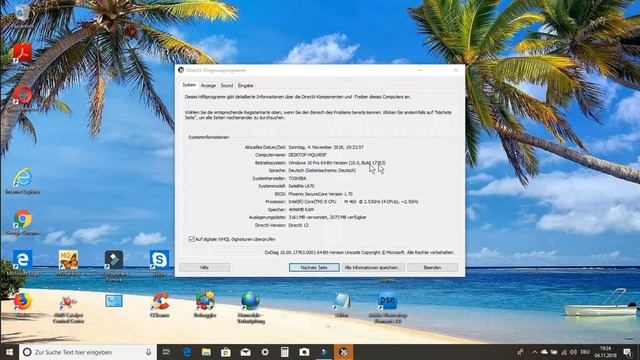The width and height of the screenshot is (640, 360).
Task: Switch to the Anzeige tab
Action: click(x=208, y=86)
